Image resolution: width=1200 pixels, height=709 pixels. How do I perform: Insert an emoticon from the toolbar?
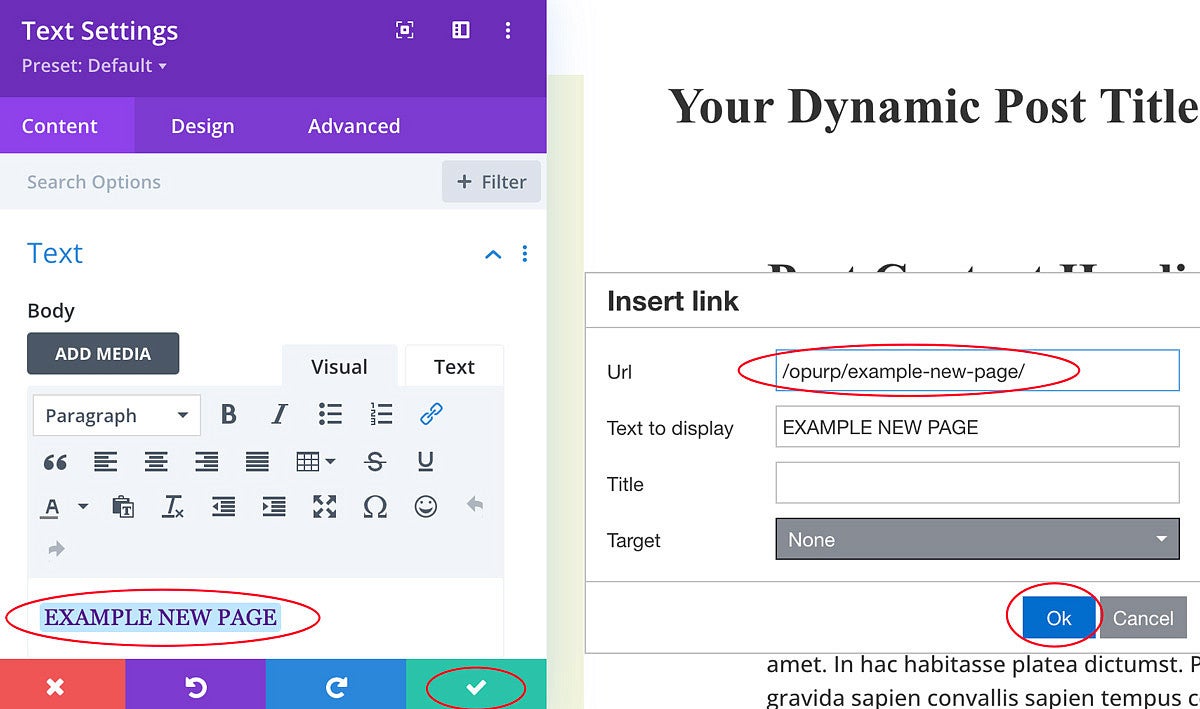[x=424, y=506]
